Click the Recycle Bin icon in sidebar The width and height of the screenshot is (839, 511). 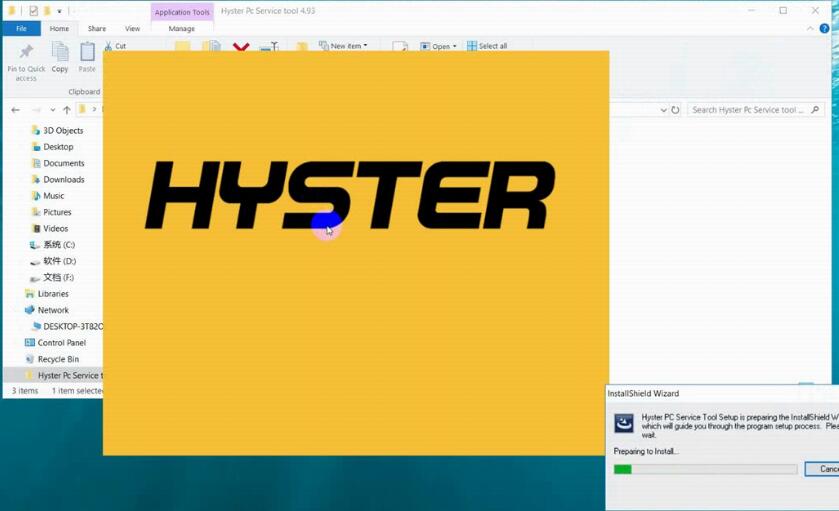[29, 359]
